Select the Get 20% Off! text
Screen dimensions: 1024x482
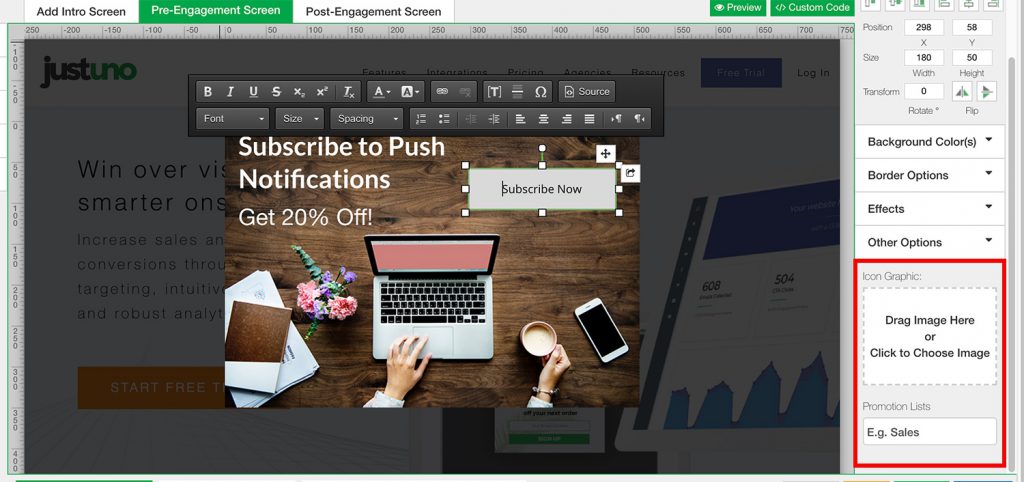306,217
